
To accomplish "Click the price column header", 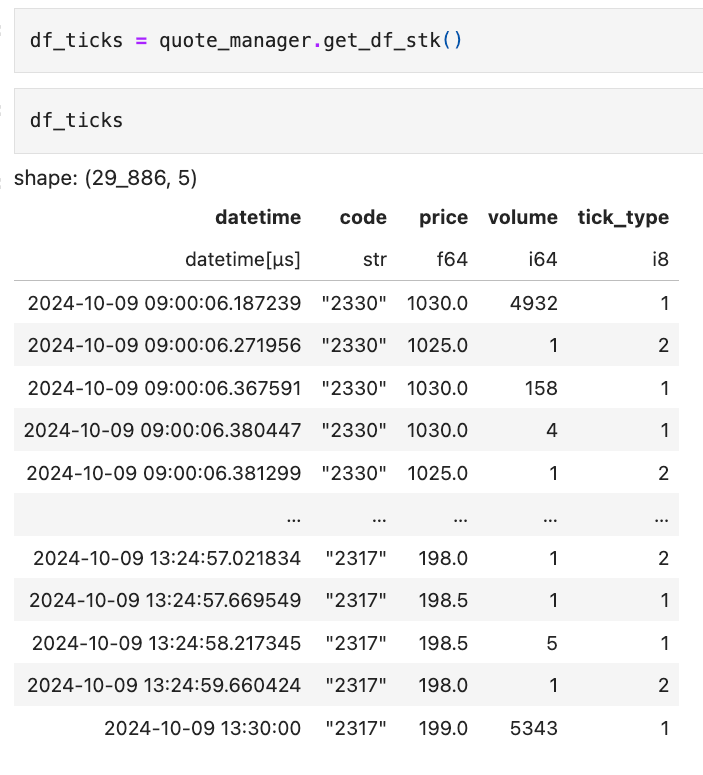I will [443, 217].
